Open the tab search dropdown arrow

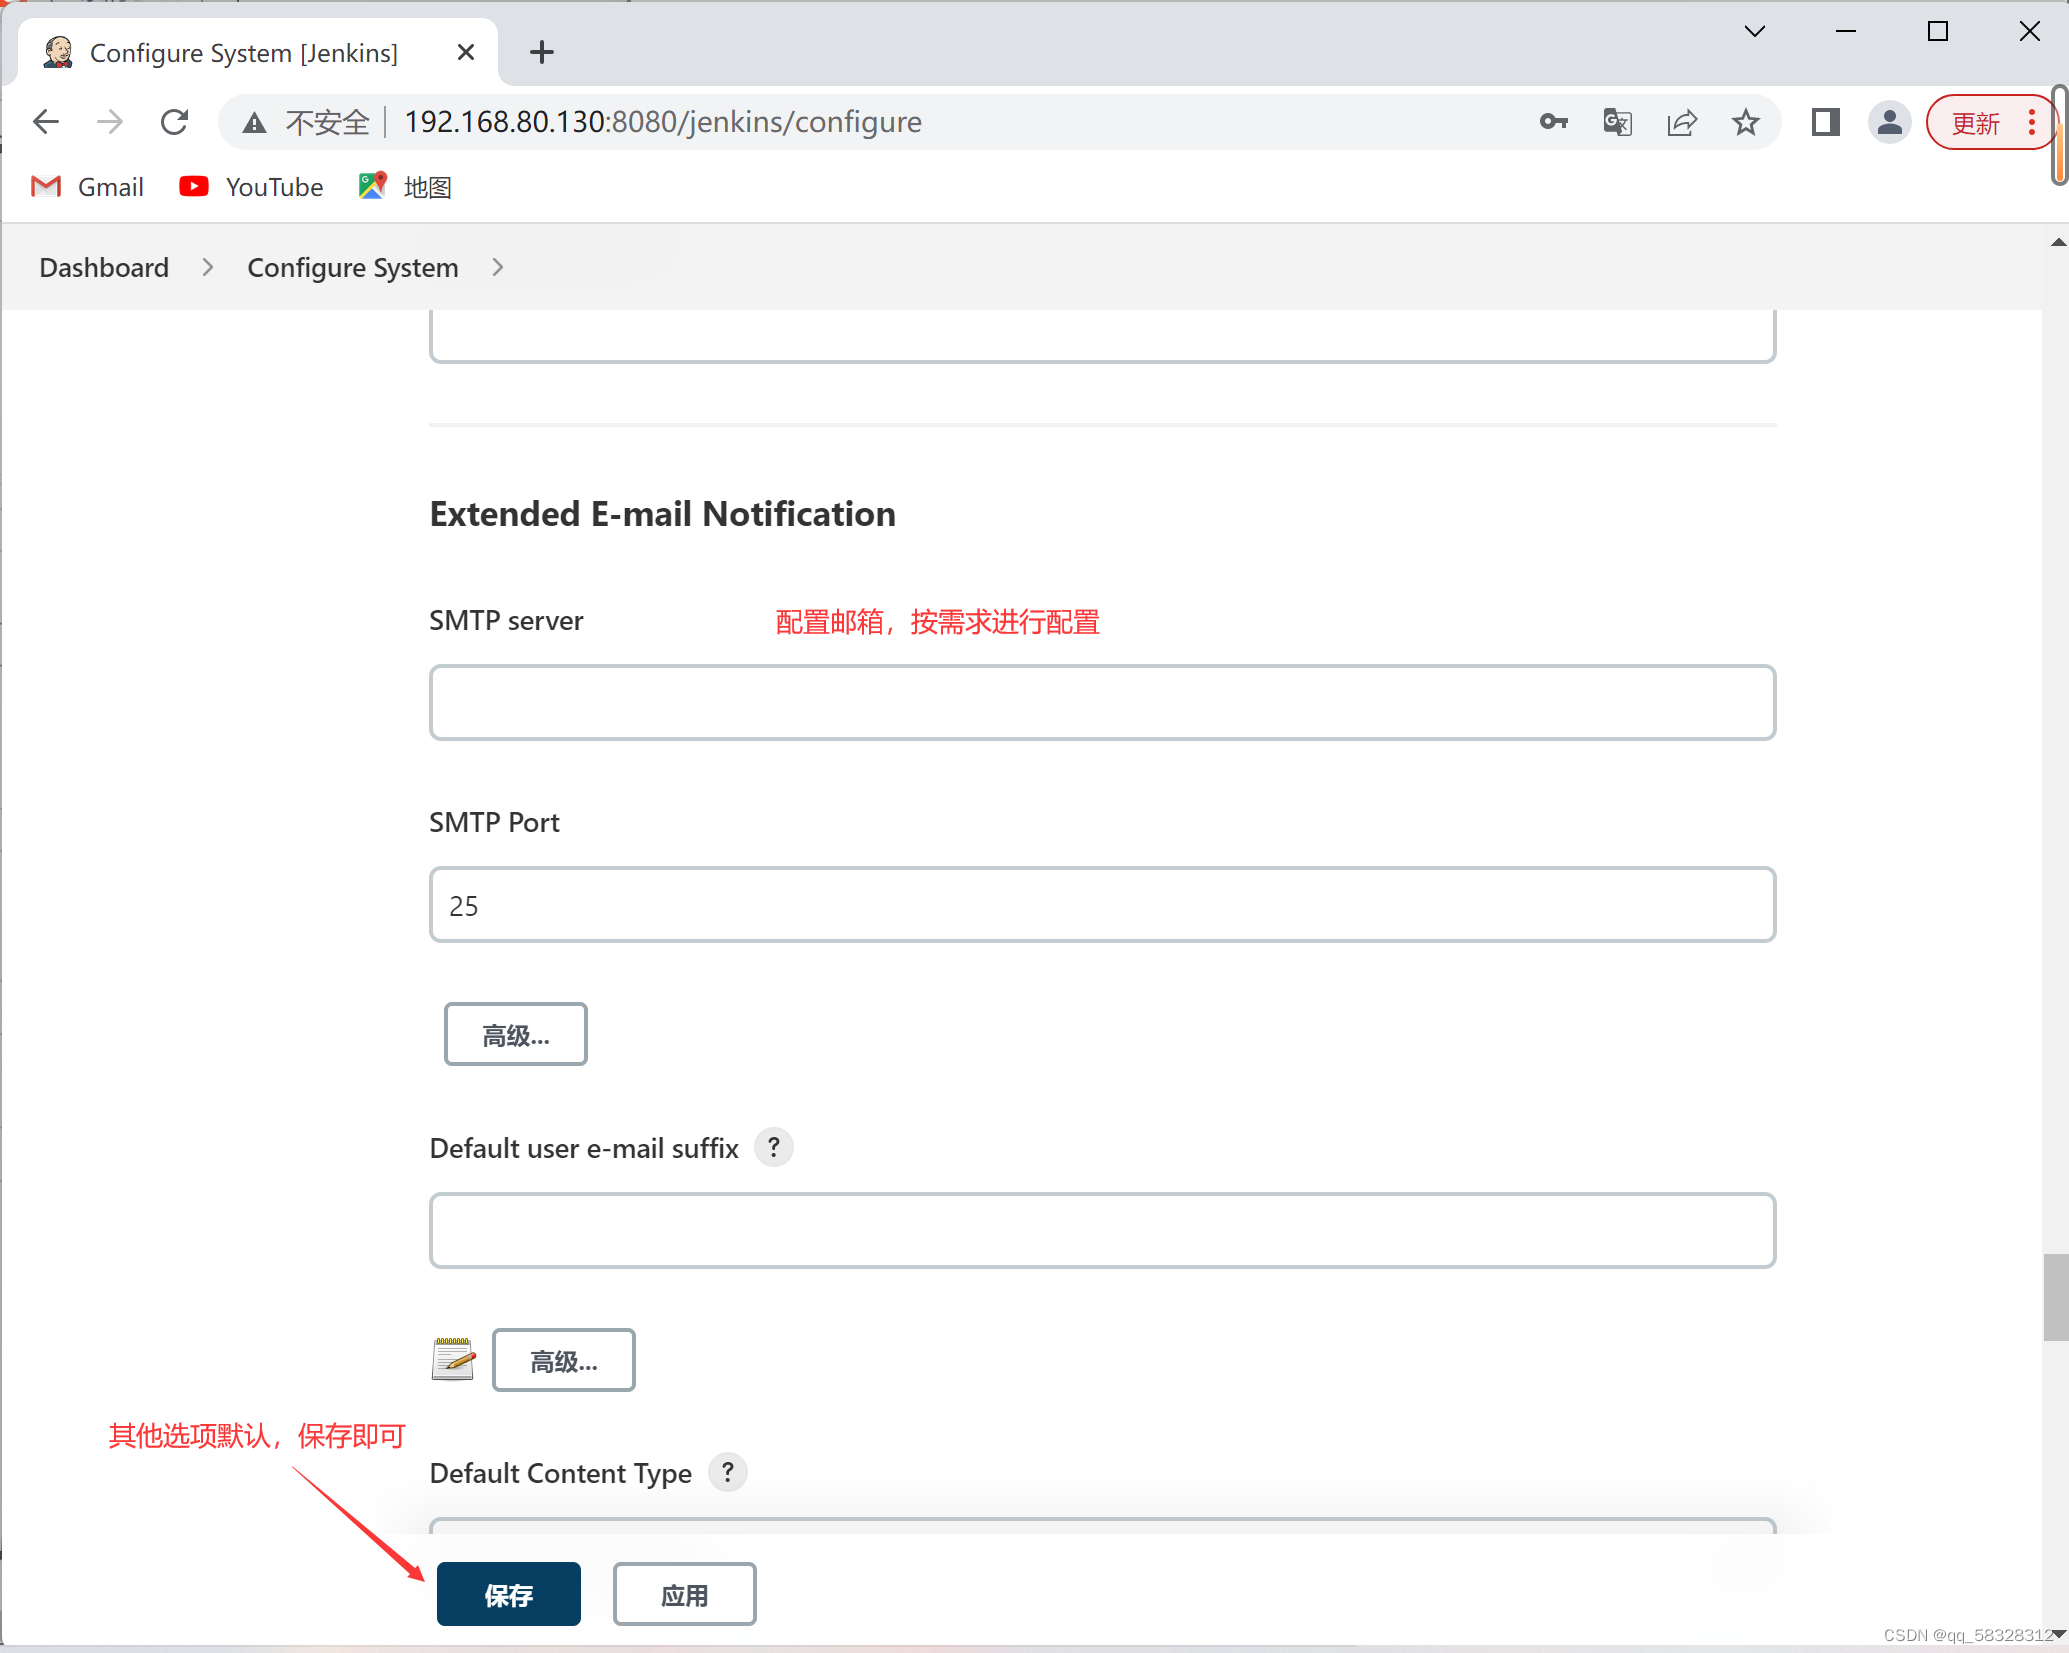point(1754,32)
